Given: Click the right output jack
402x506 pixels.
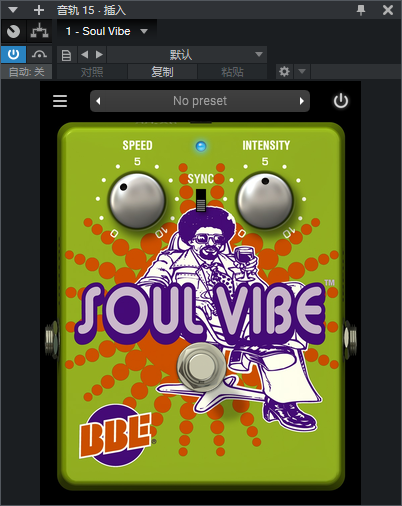Looking at the screenshot, I should coord(350,339).
